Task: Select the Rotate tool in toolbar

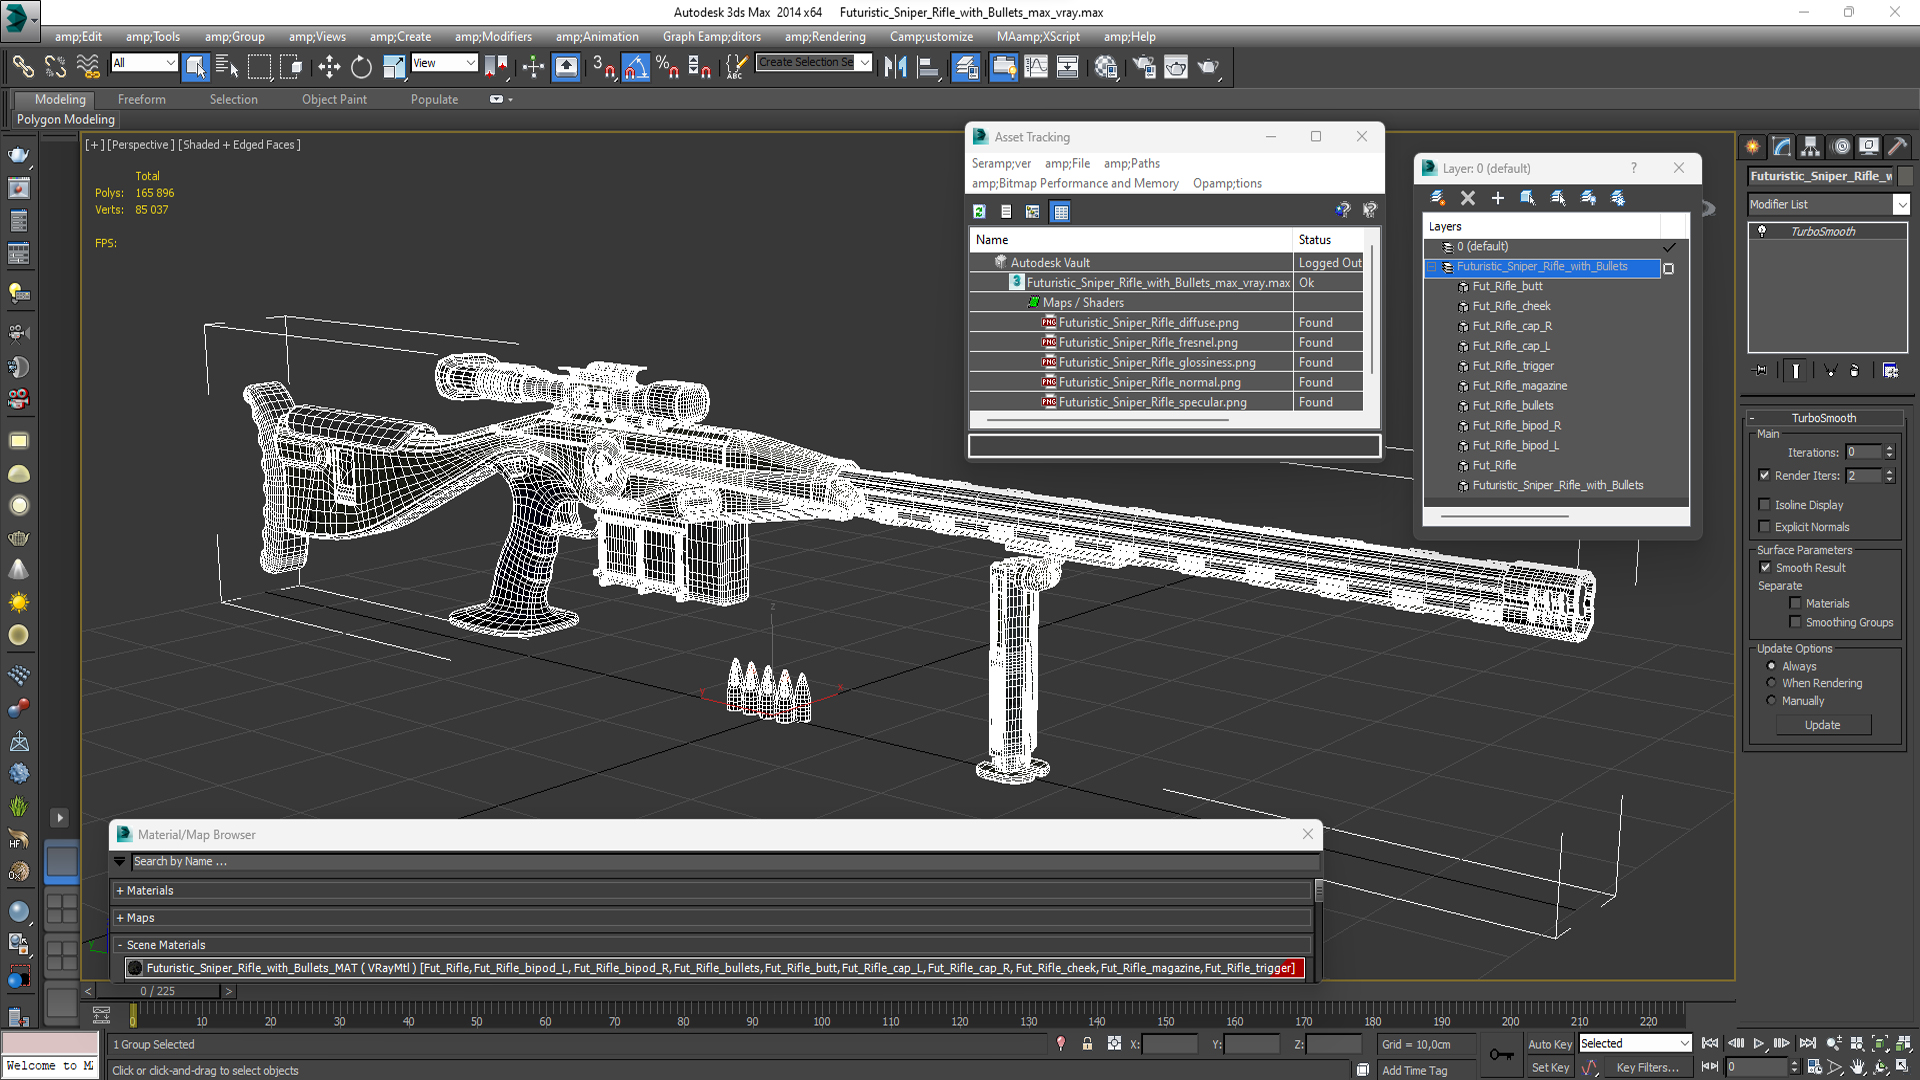Action: click(361, 67)
